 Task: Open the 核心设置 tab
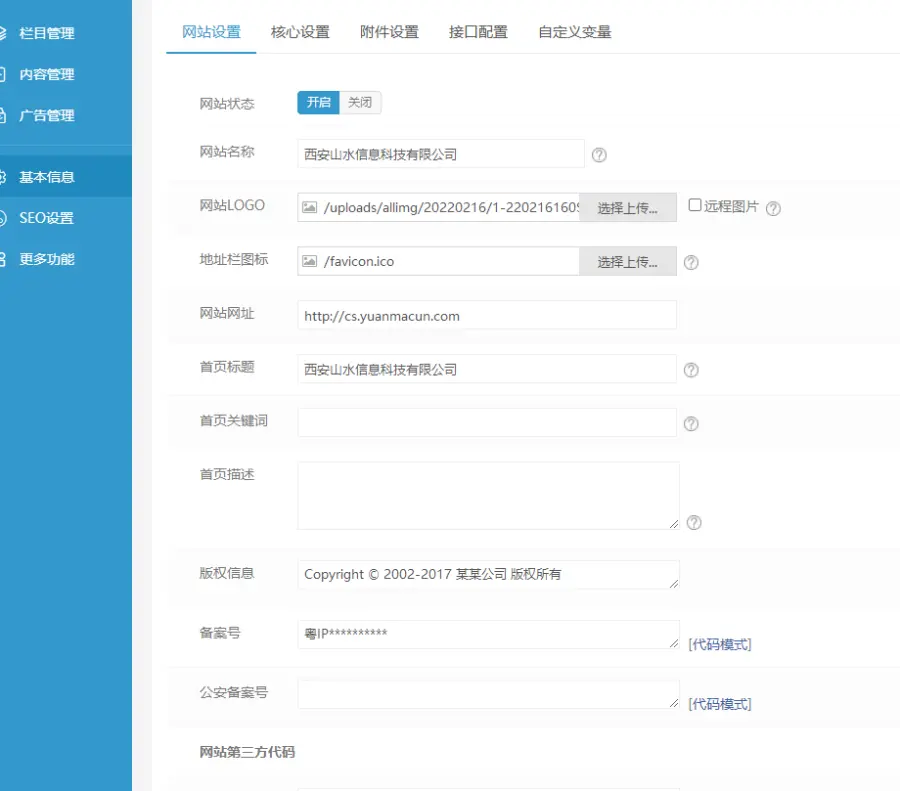[300, 32]
